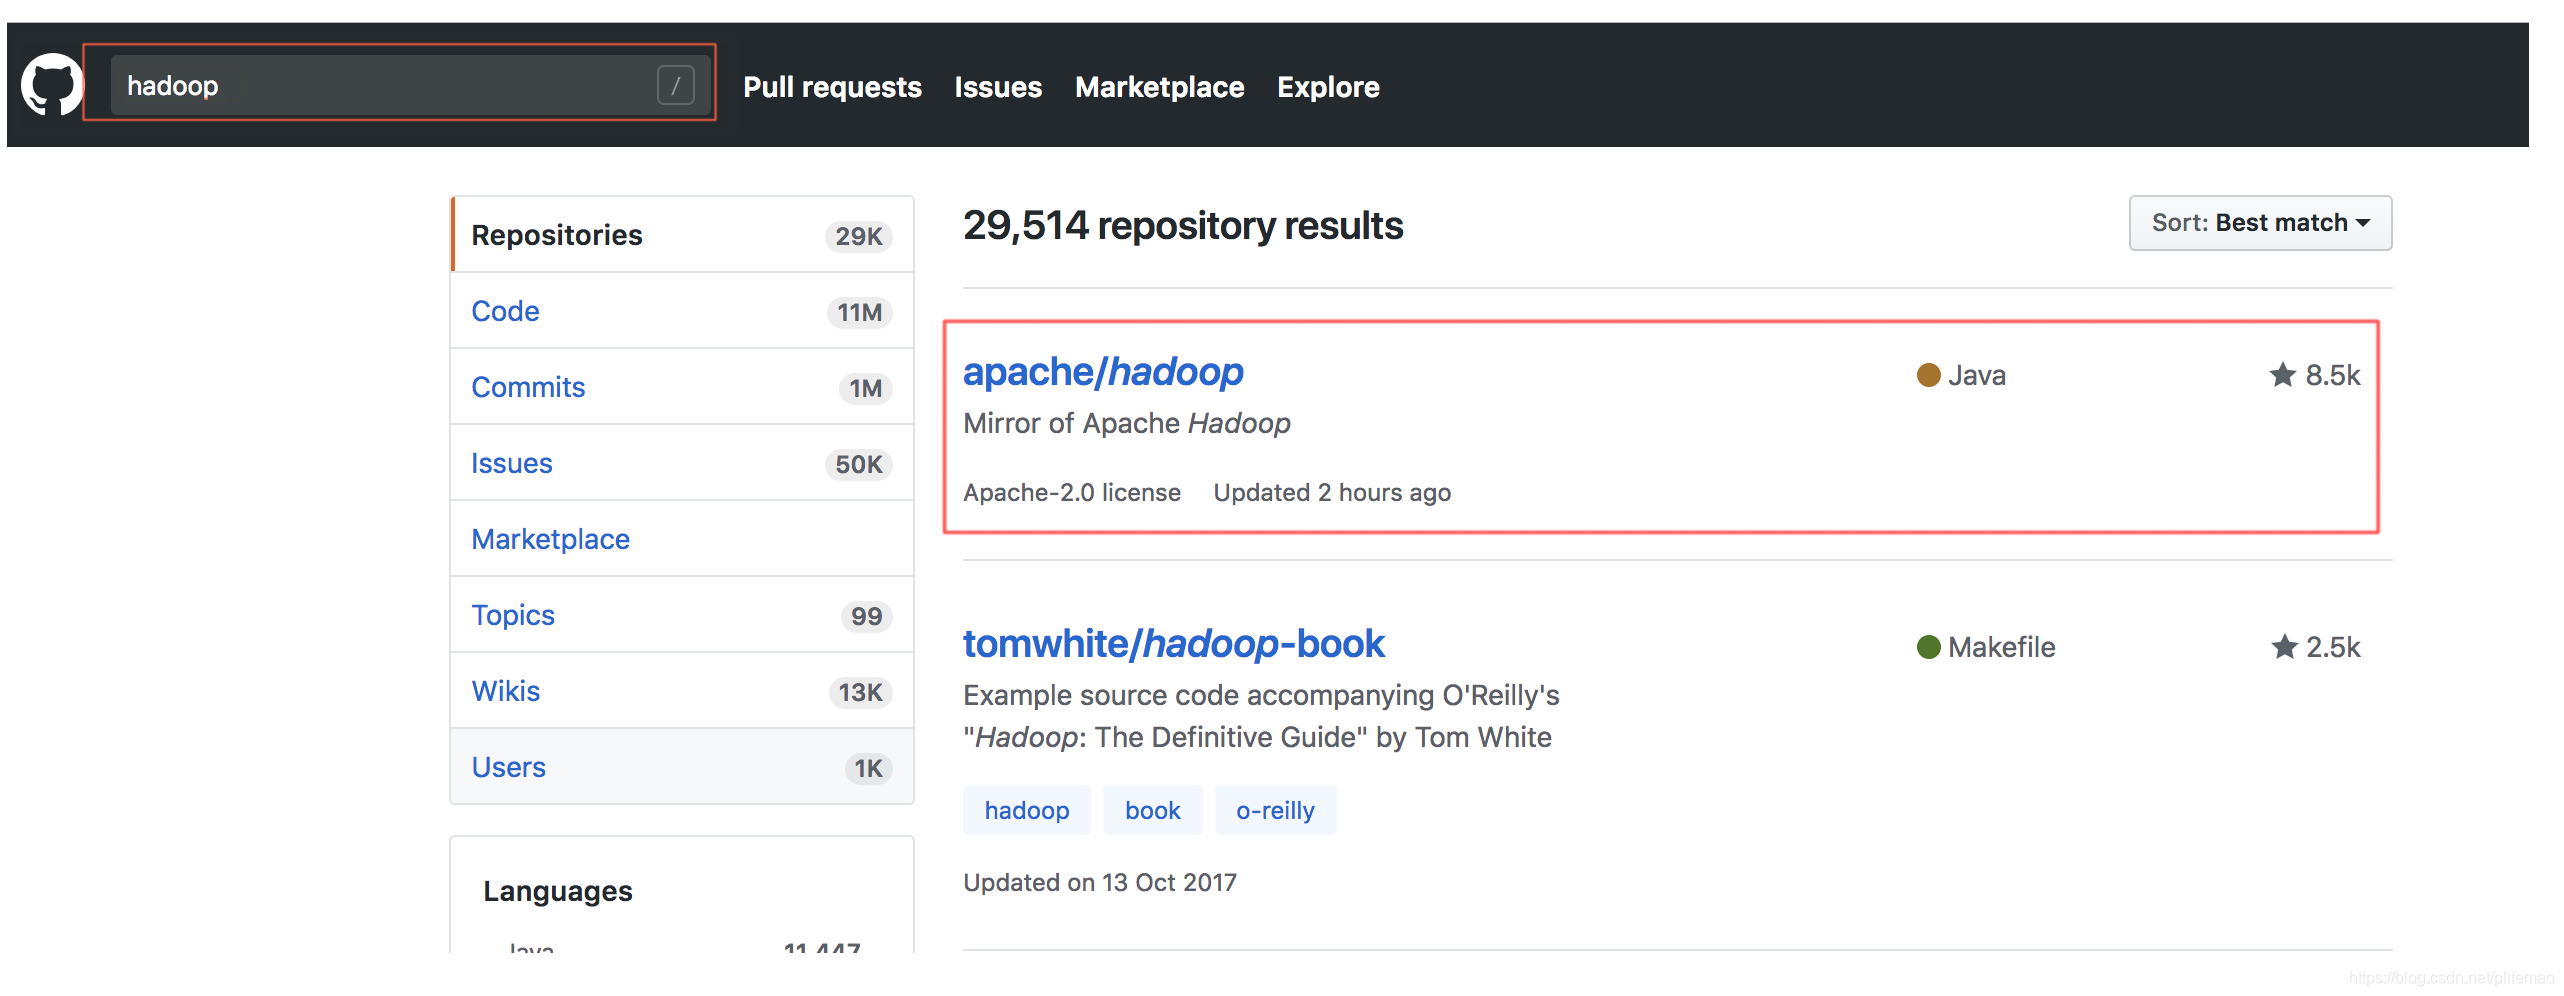Click the 1M commits count badge
The width and height of the screenshot is (2564, 996).
click(x=866, y=388)
